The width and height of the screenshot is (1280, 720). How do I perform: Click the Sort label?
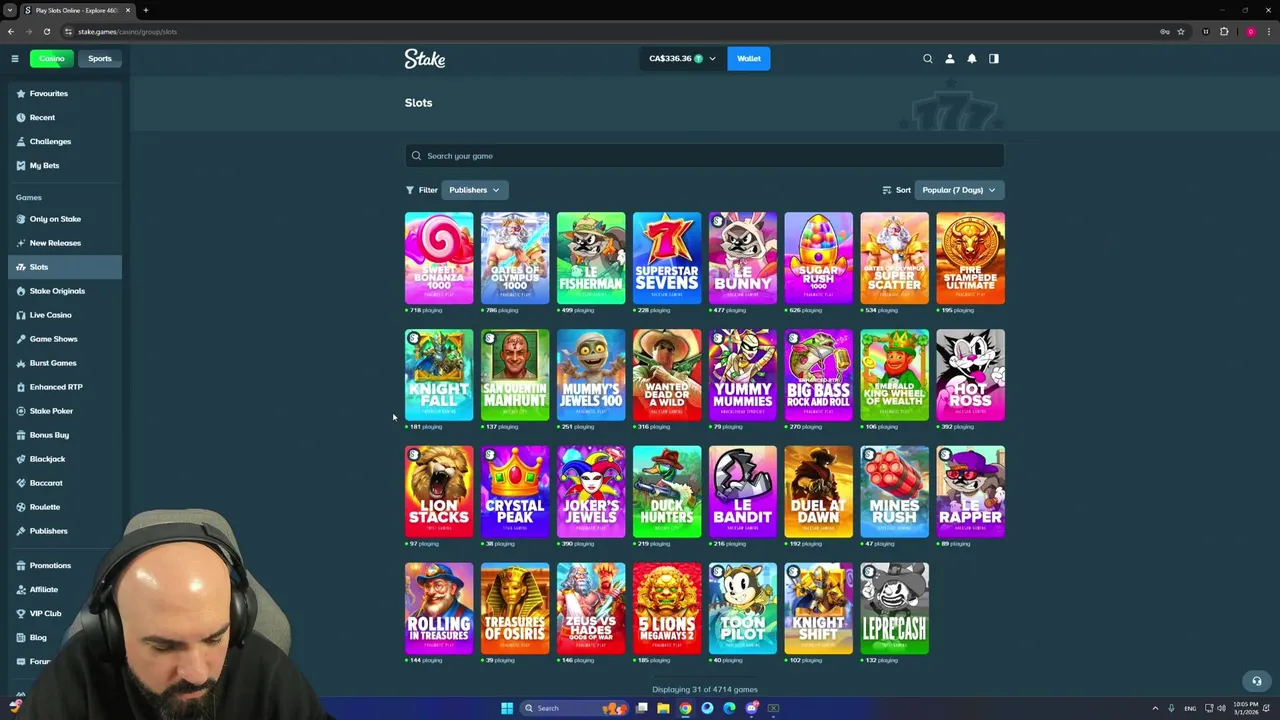point(897,190)
